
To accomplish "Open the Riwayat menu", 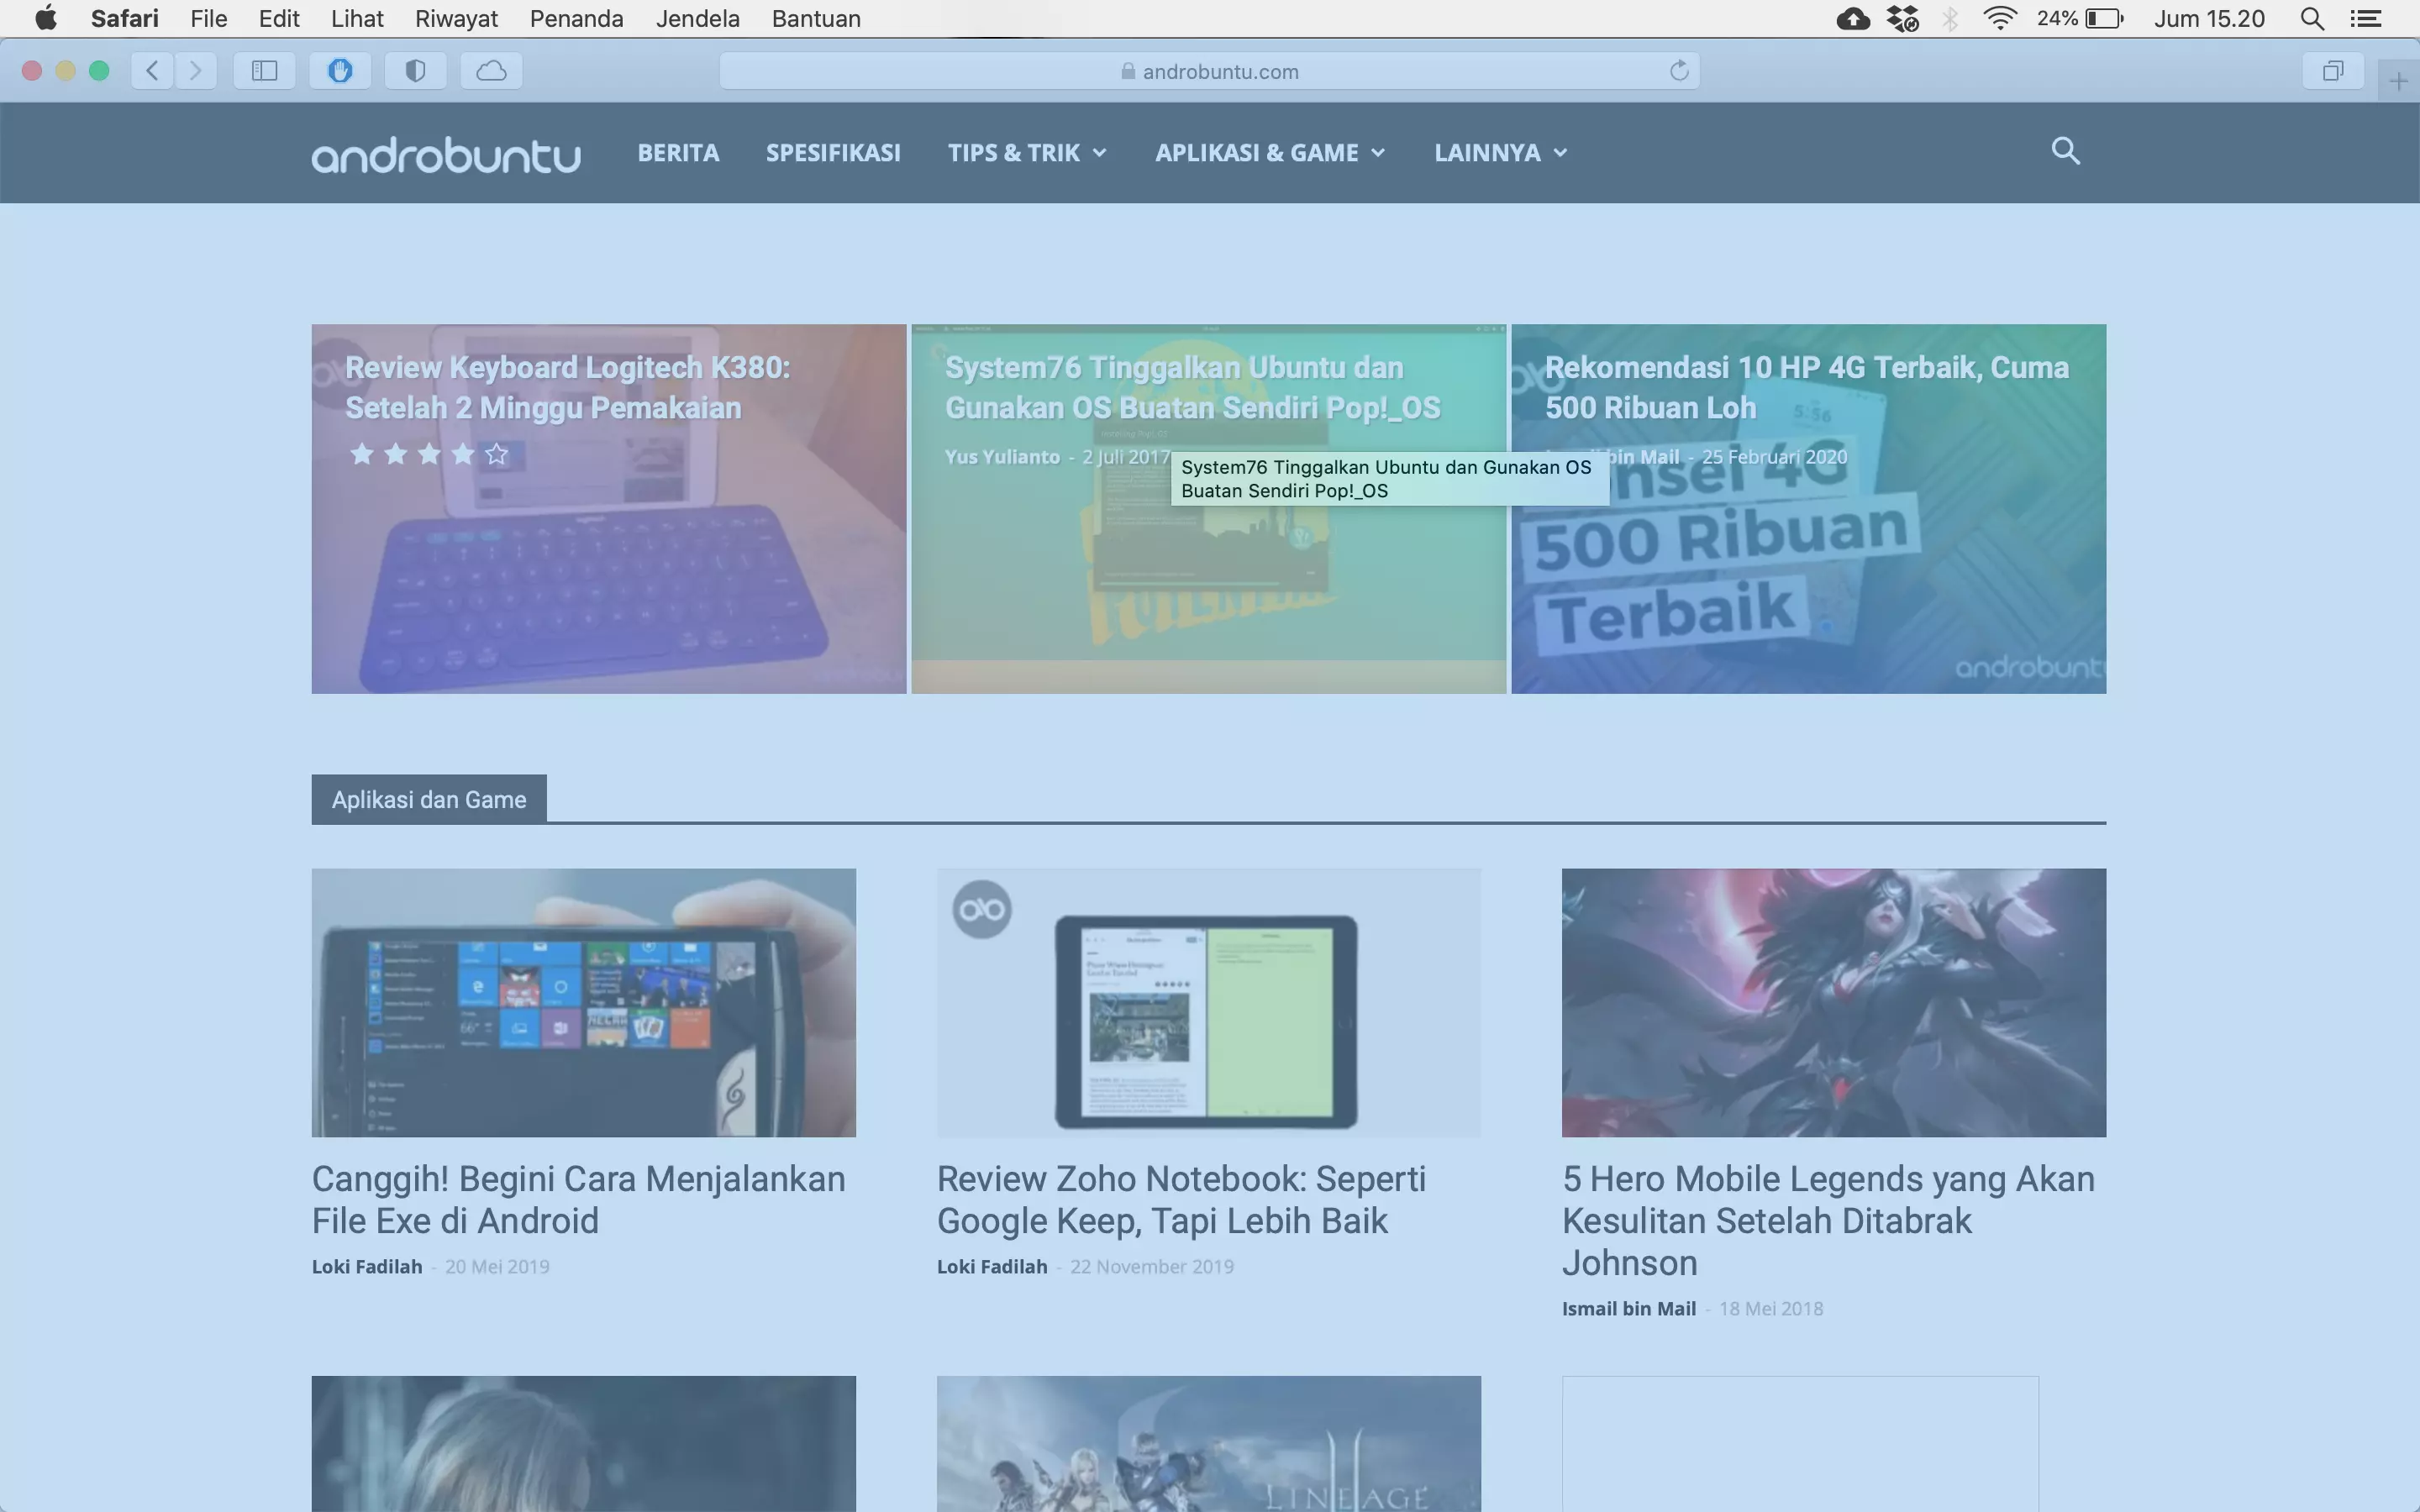I will coord(456,18).
